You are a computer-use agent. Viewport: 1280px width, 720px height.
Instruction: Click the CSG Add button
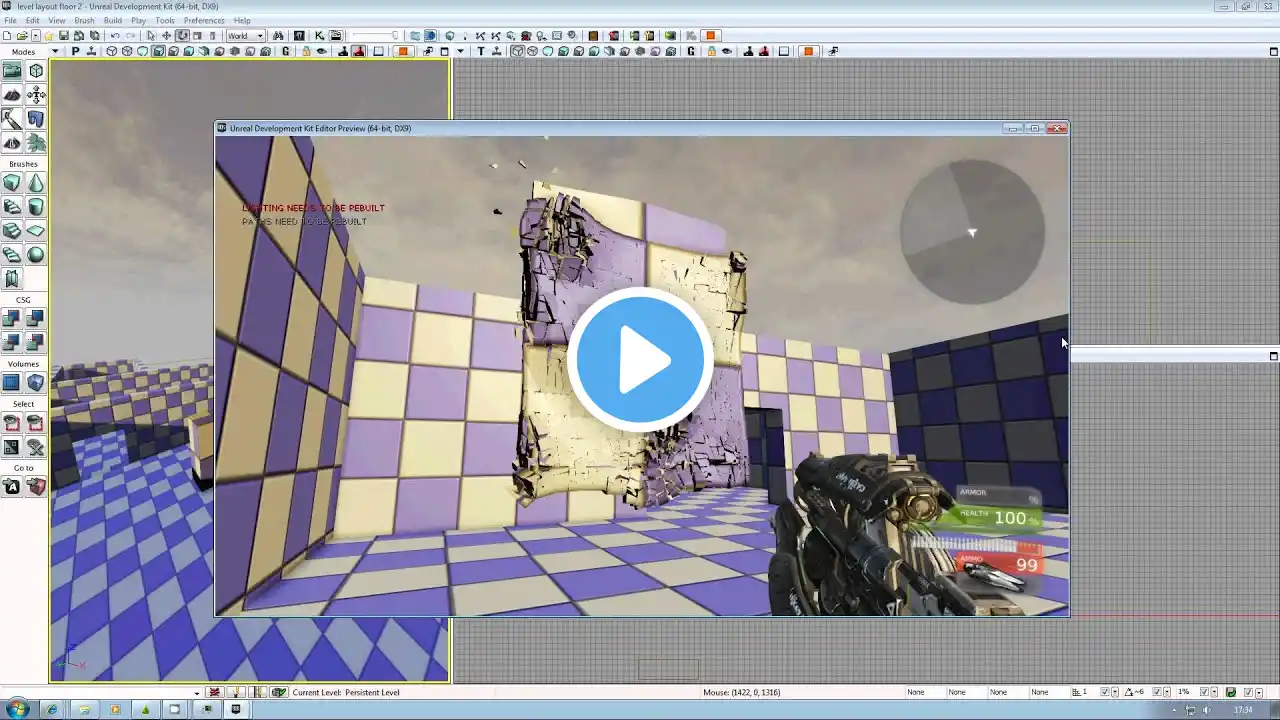pos(12,319)
